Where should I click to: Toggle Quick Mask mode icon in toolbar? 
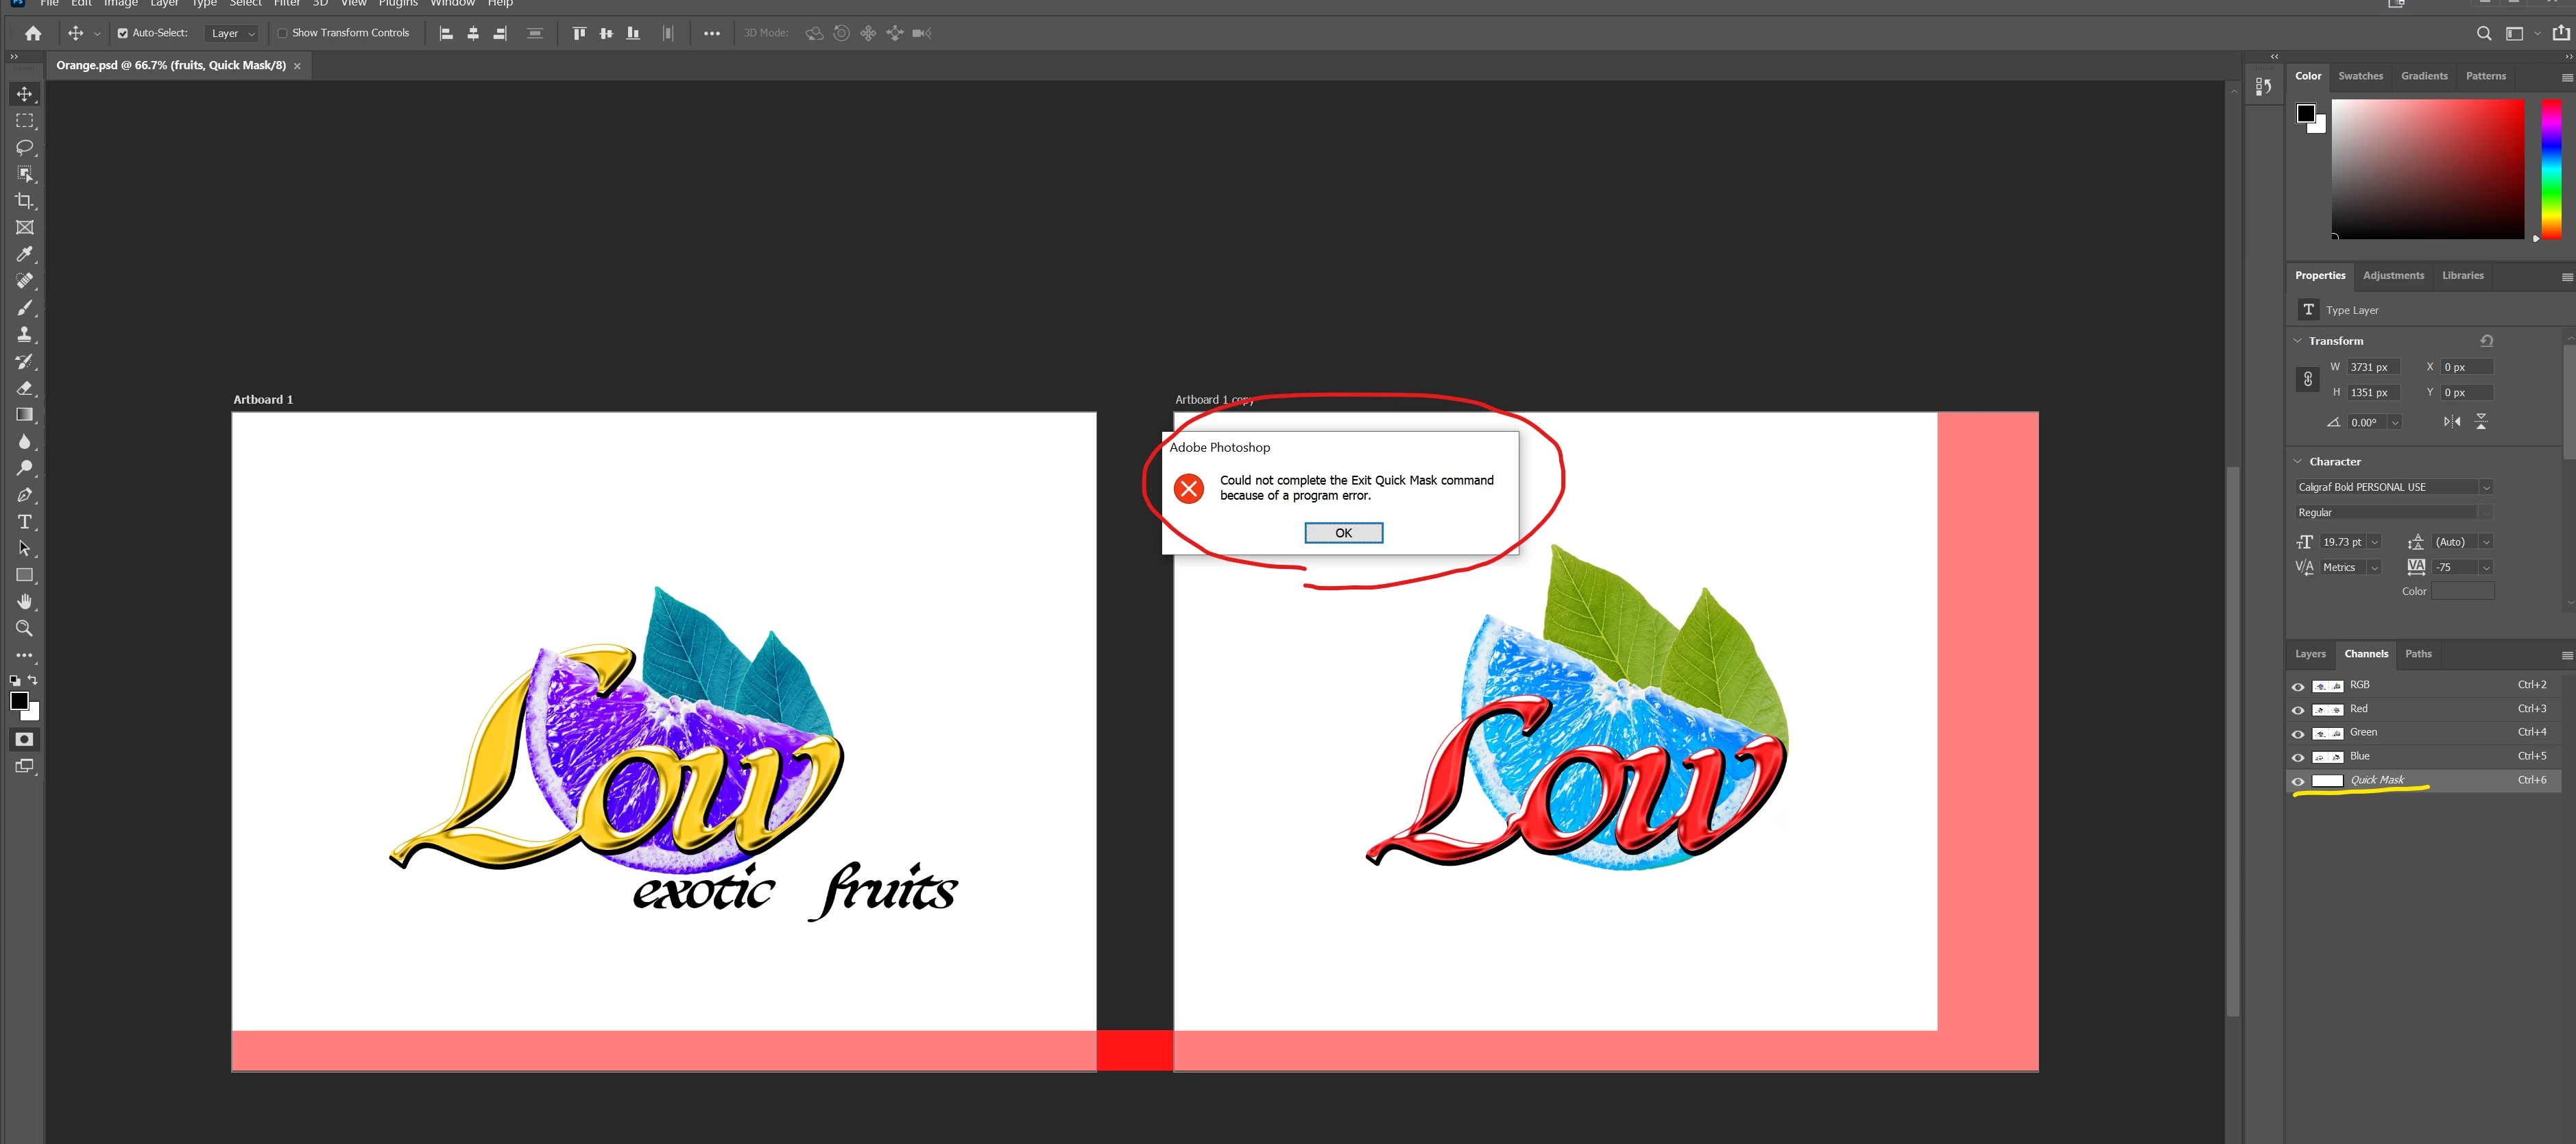click(24, 740)
